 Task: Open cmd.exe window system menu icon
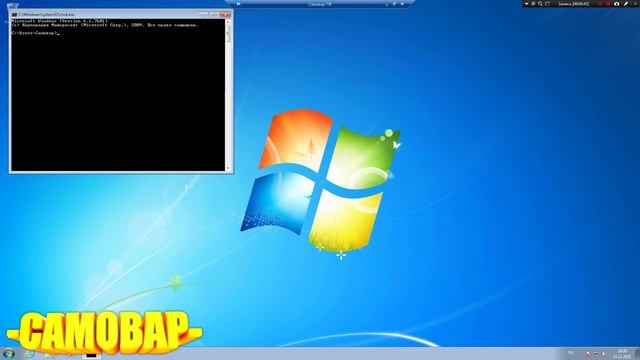coord(14,14)
